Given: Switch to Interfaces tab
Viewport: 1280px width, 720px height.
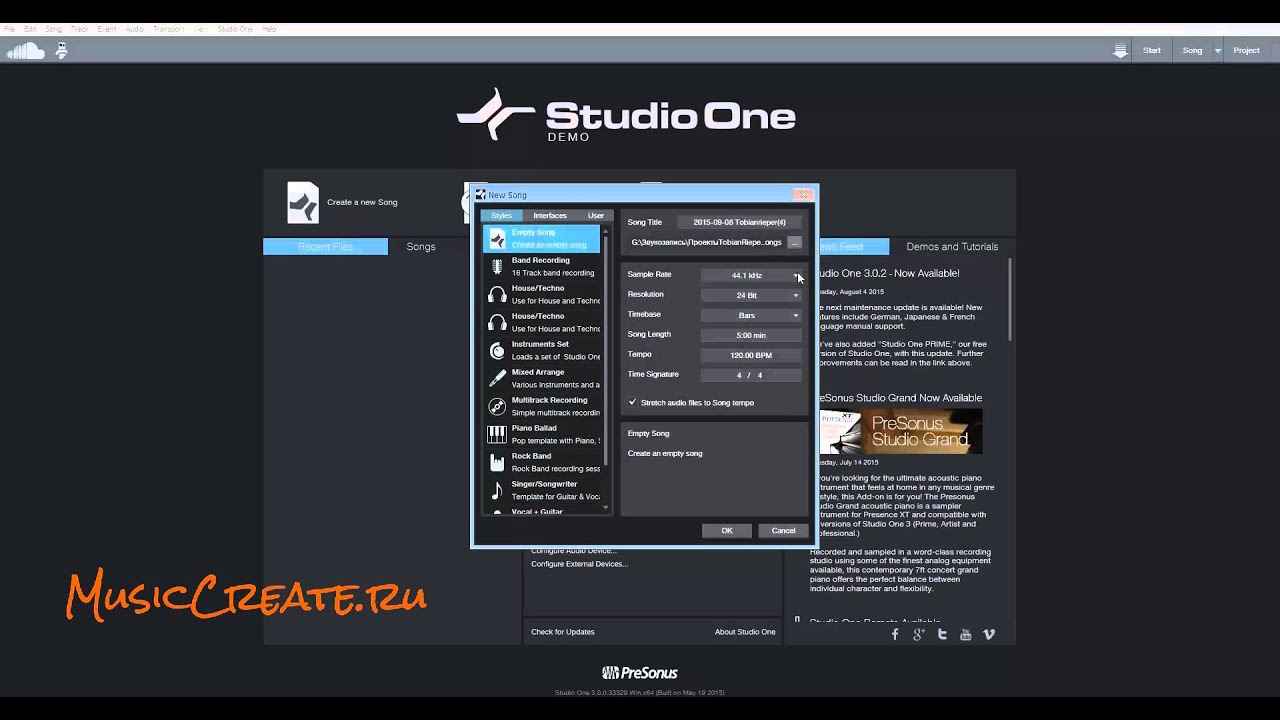Looking at the screenshot, I should (x=550, y=215).
